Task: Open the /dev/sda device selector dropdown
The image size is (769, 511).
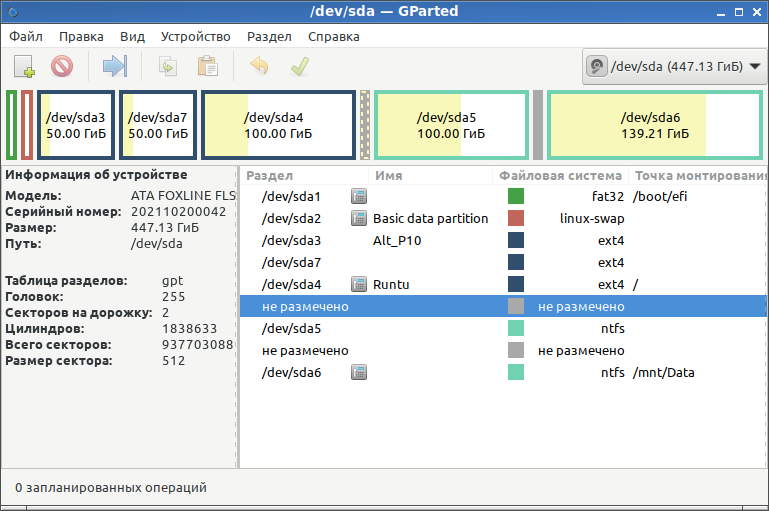Action: click(x=674, y=67)
